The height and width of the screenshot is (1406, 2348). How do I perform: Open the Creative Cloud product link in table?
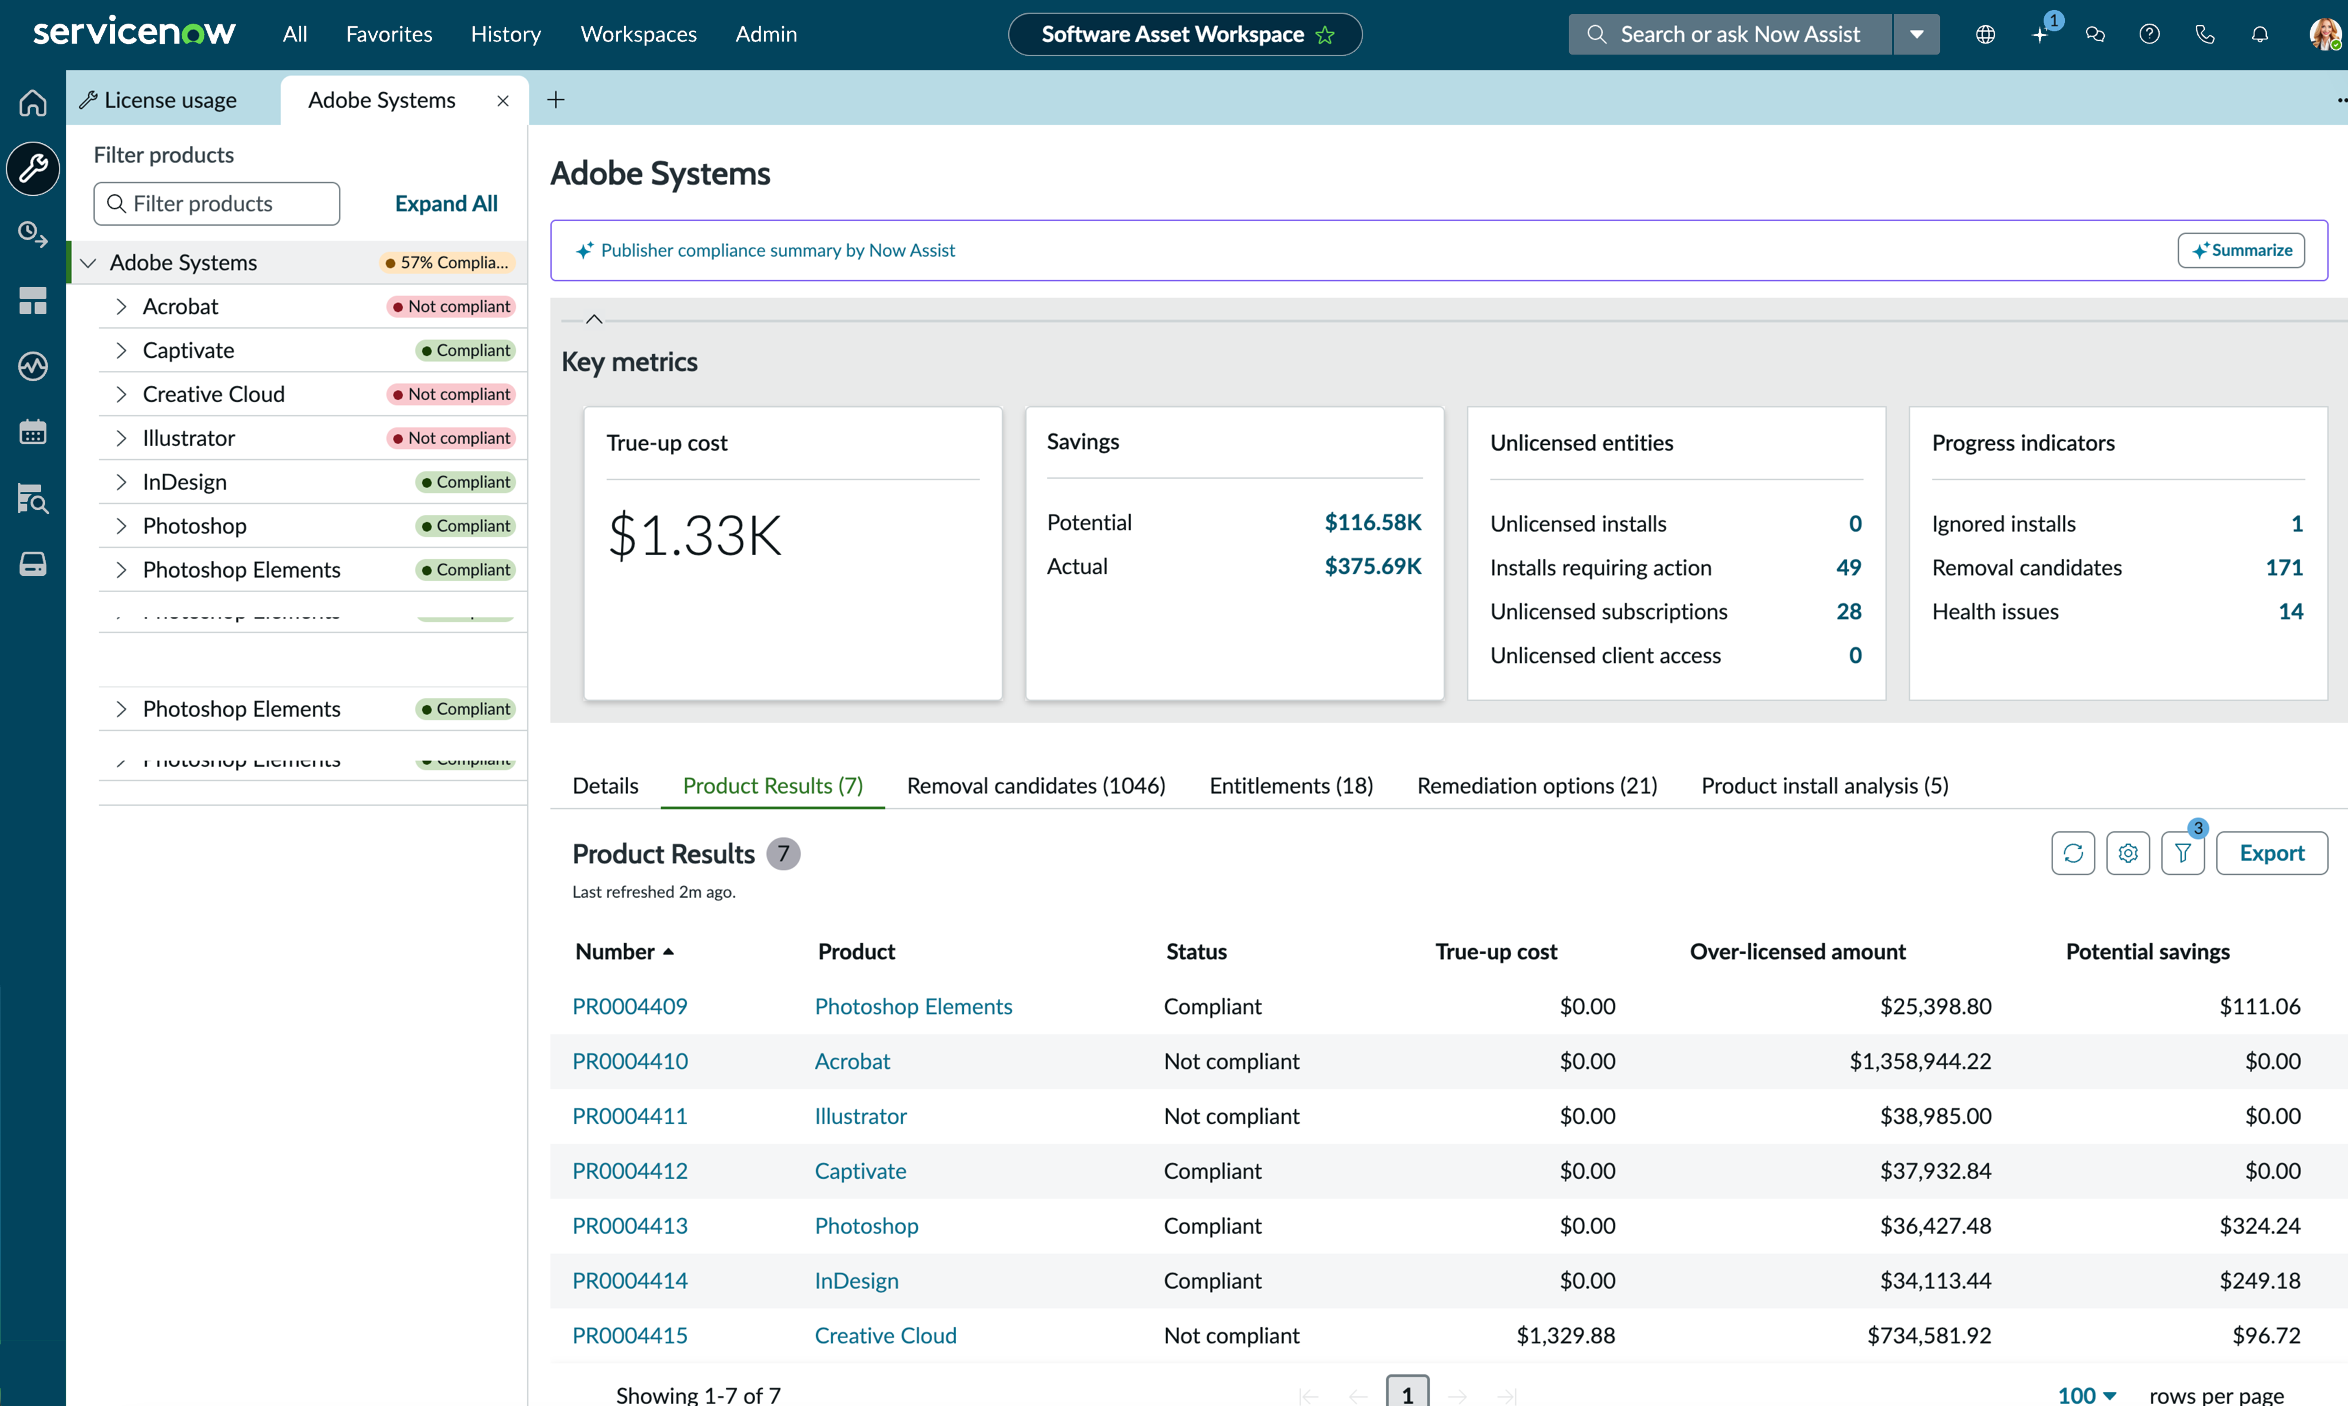tap(885, 1335)
